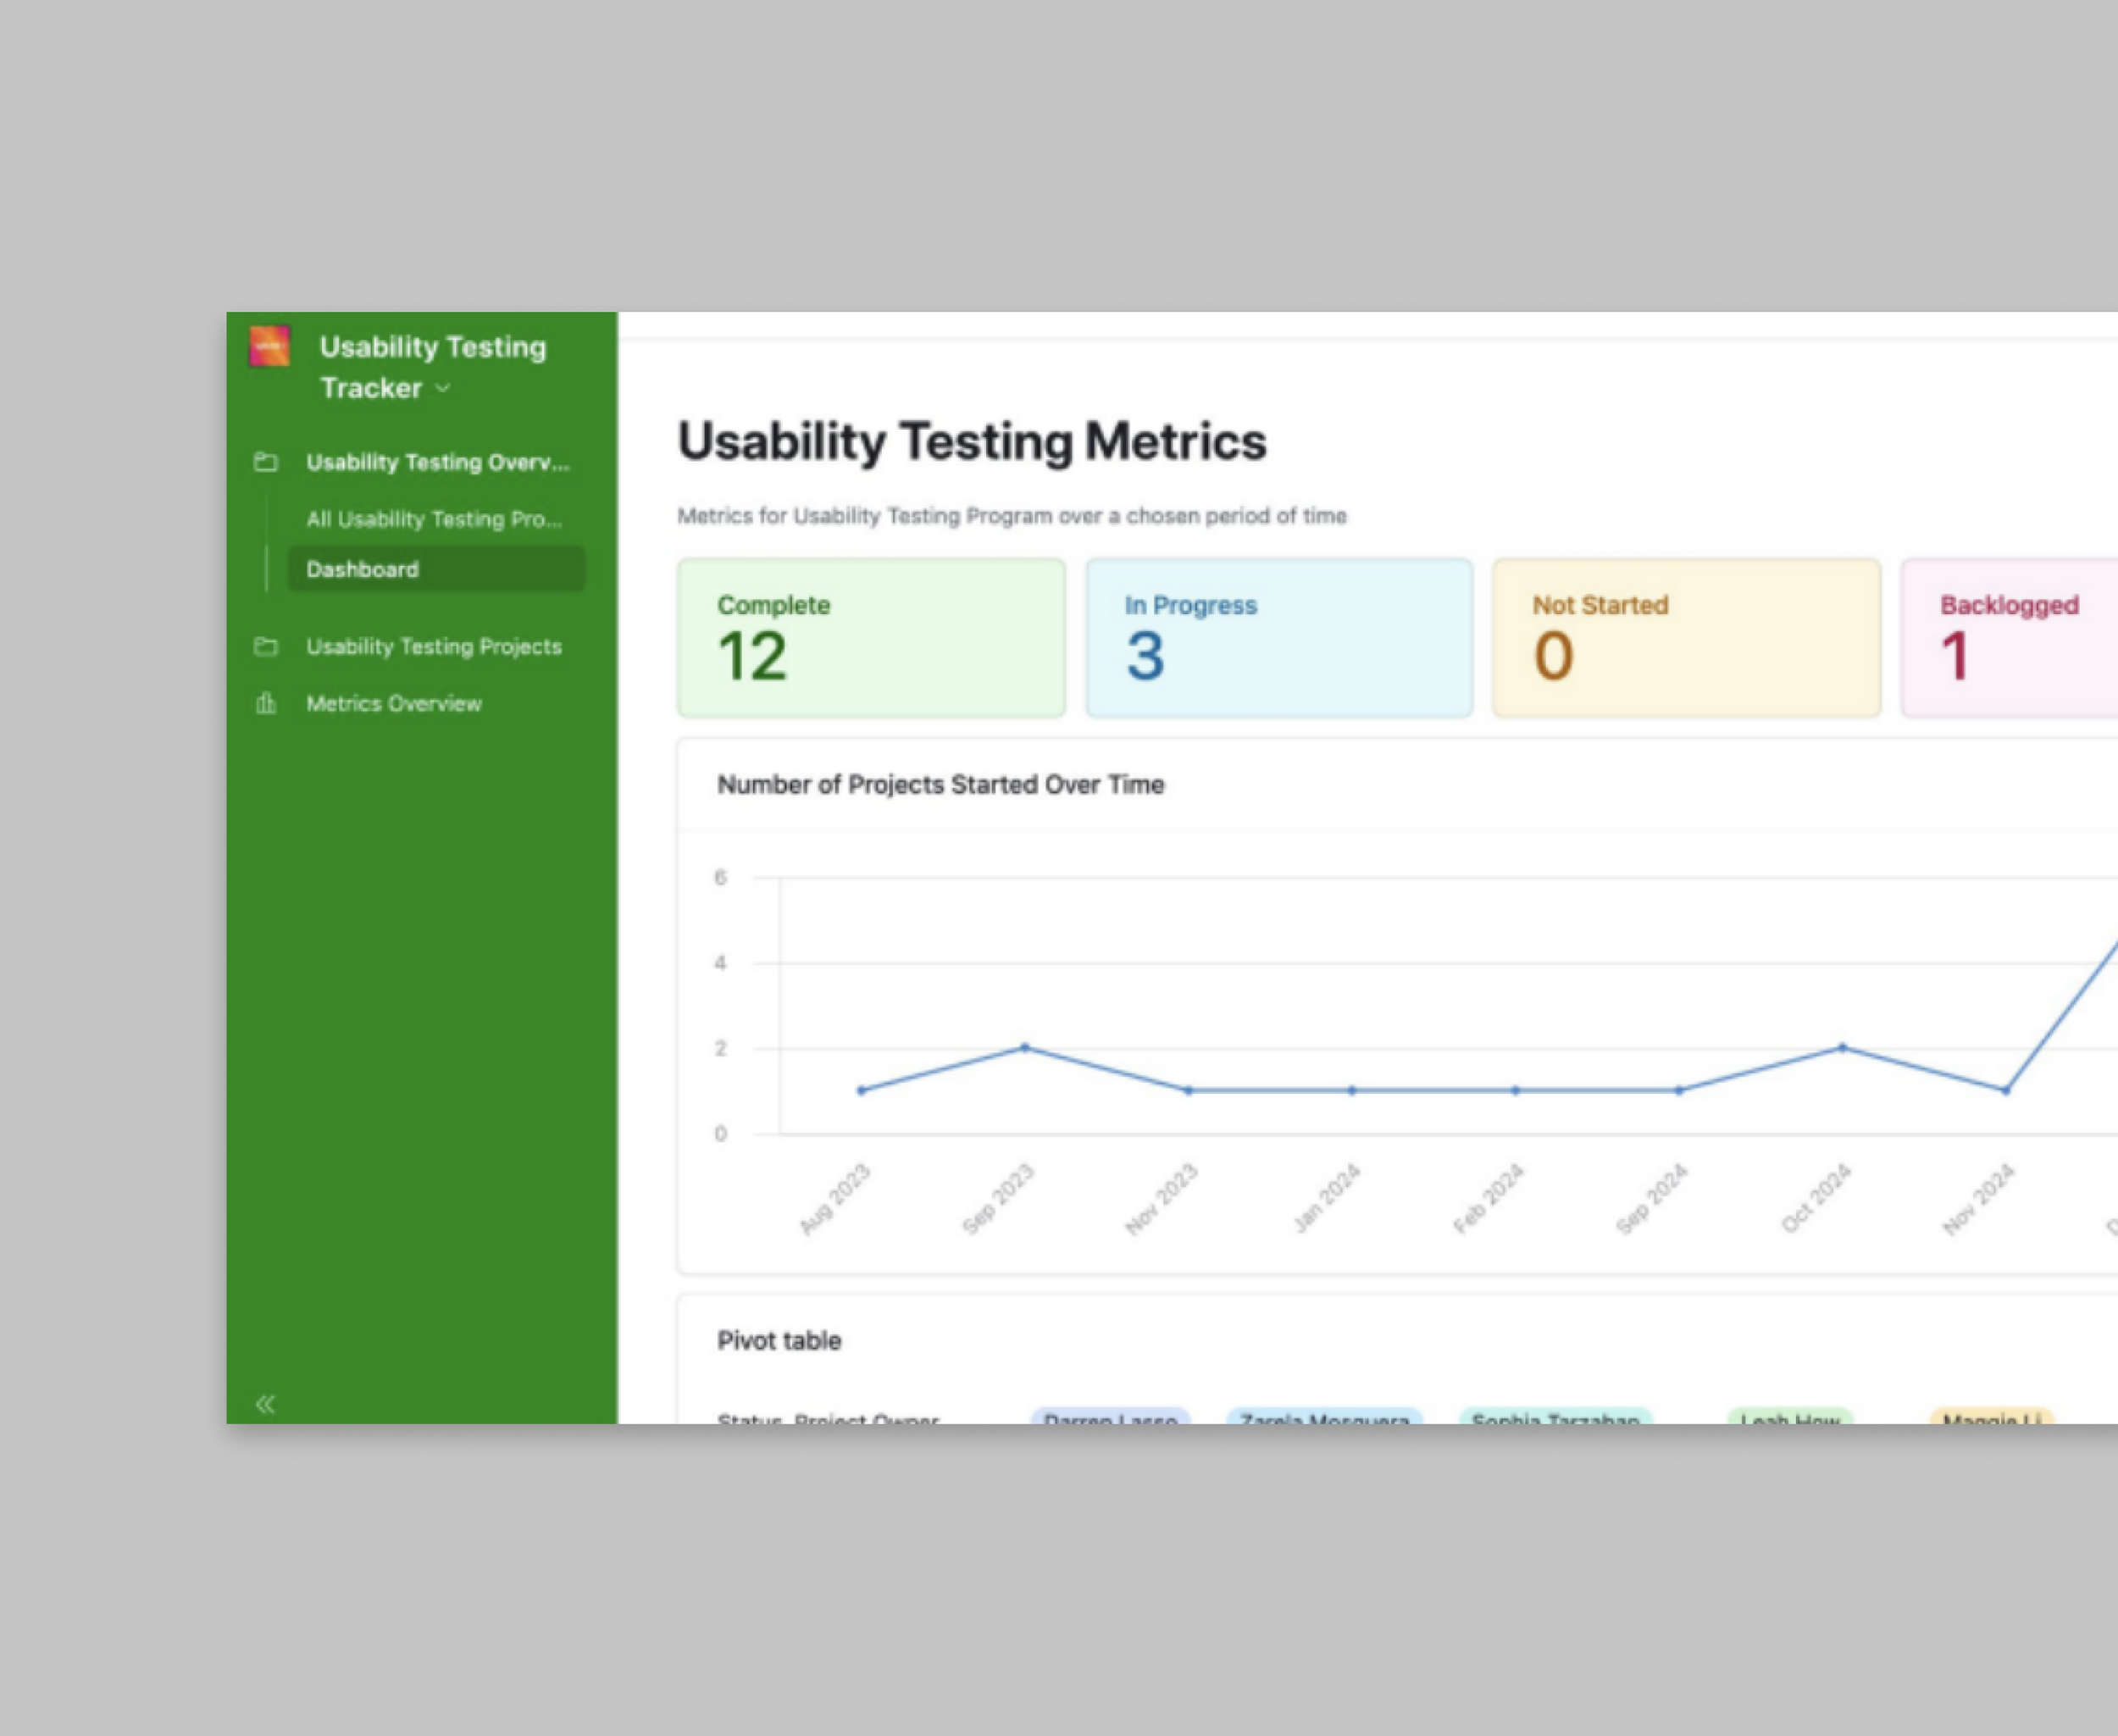Click bar chart icon for Metrics Overview
The image size is (2118, 1736).
pyautogui.click(x=265, y=703)
